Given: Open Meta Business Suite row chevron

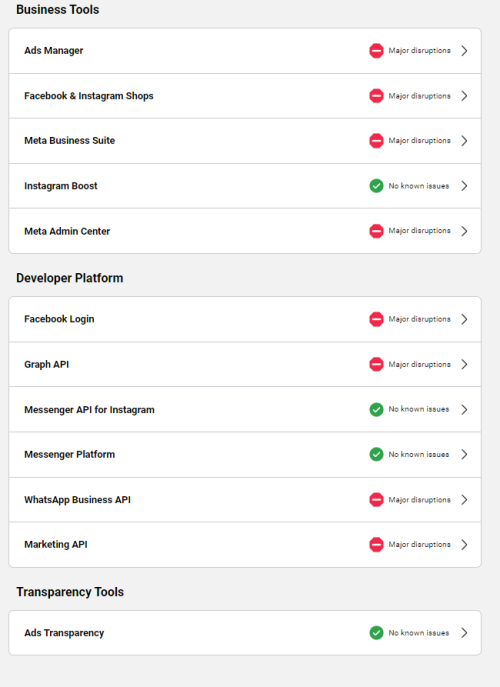Looking at the screenshot, I should point(465,141).
